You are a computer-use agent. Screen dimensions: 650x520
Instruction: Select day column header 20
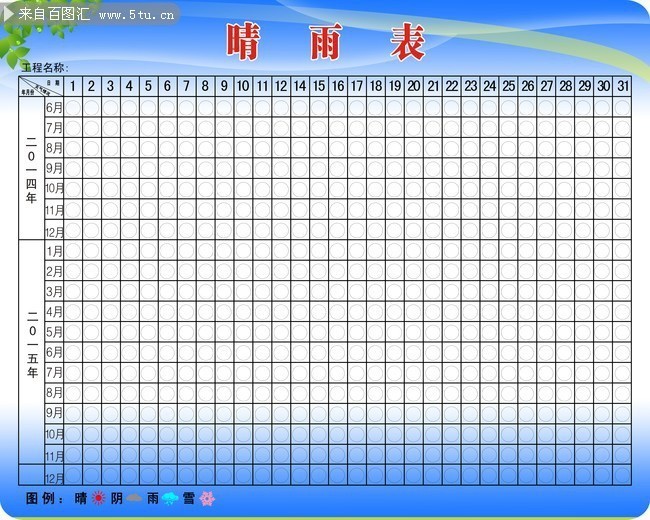click(x=414, y=86)
